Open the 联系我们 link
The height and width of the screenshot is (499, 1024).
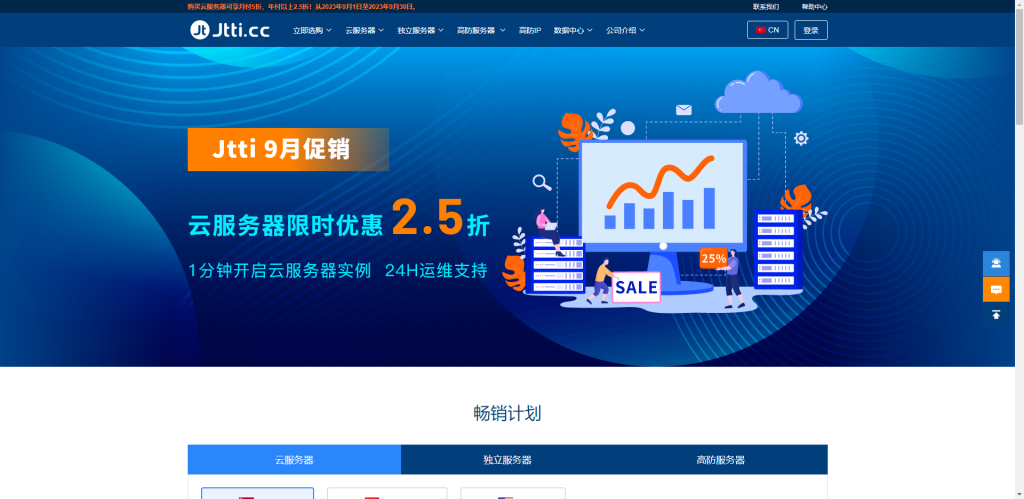765,7
